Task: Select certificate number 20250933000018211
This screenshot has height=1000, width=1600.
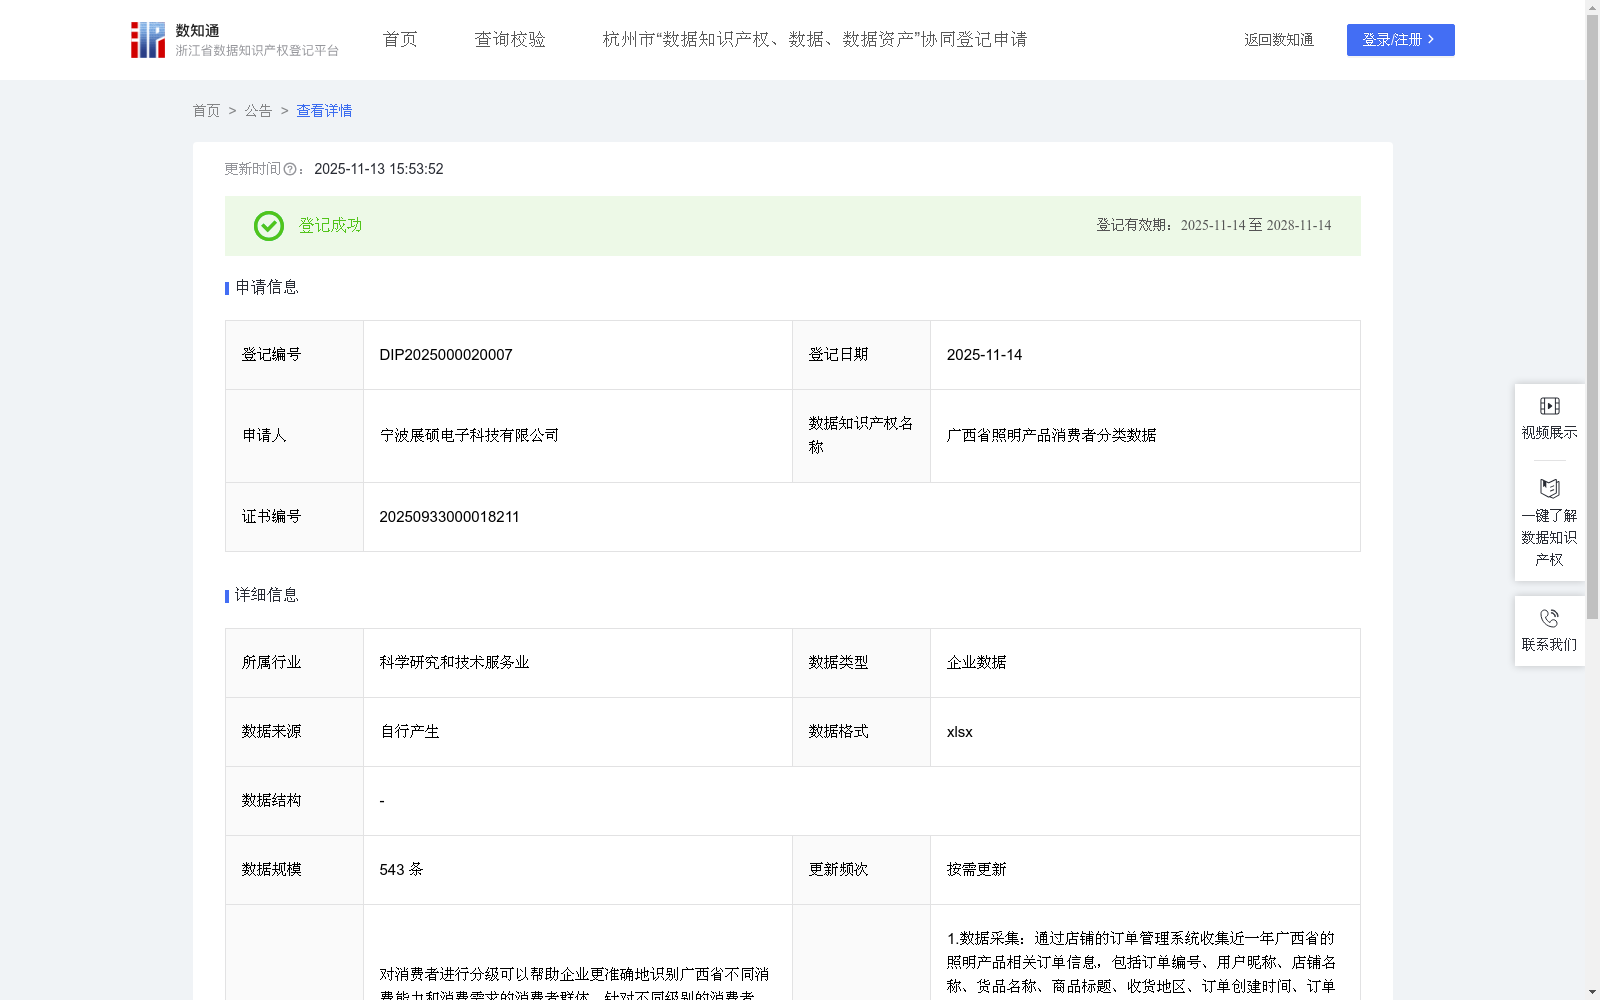Action: coord(449,516)
